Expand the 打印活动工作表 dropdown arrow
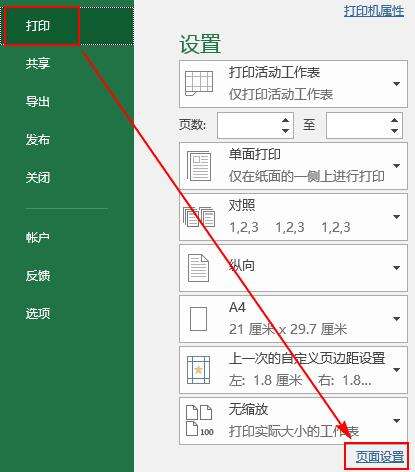The width and height of the screenshot is (415, 472). pos(396,84)
